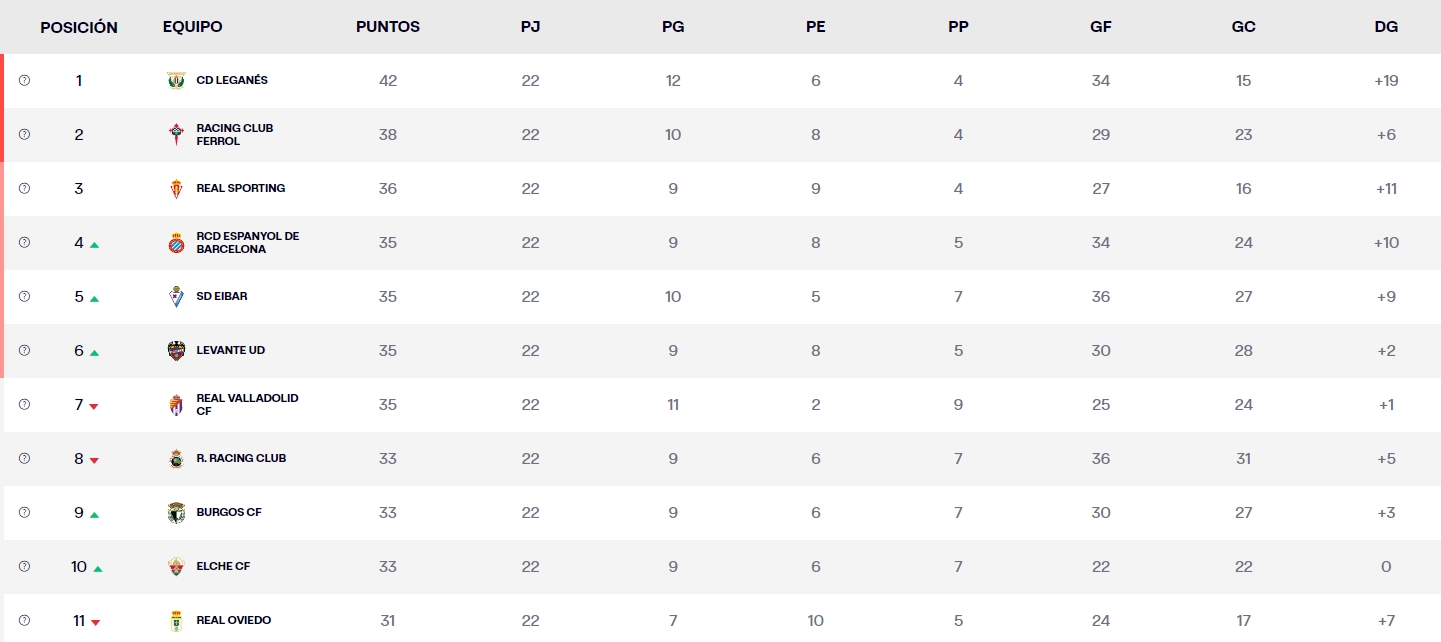Sort the table by DG column
Screen dimensions: 1441x642
point(1386,27)
